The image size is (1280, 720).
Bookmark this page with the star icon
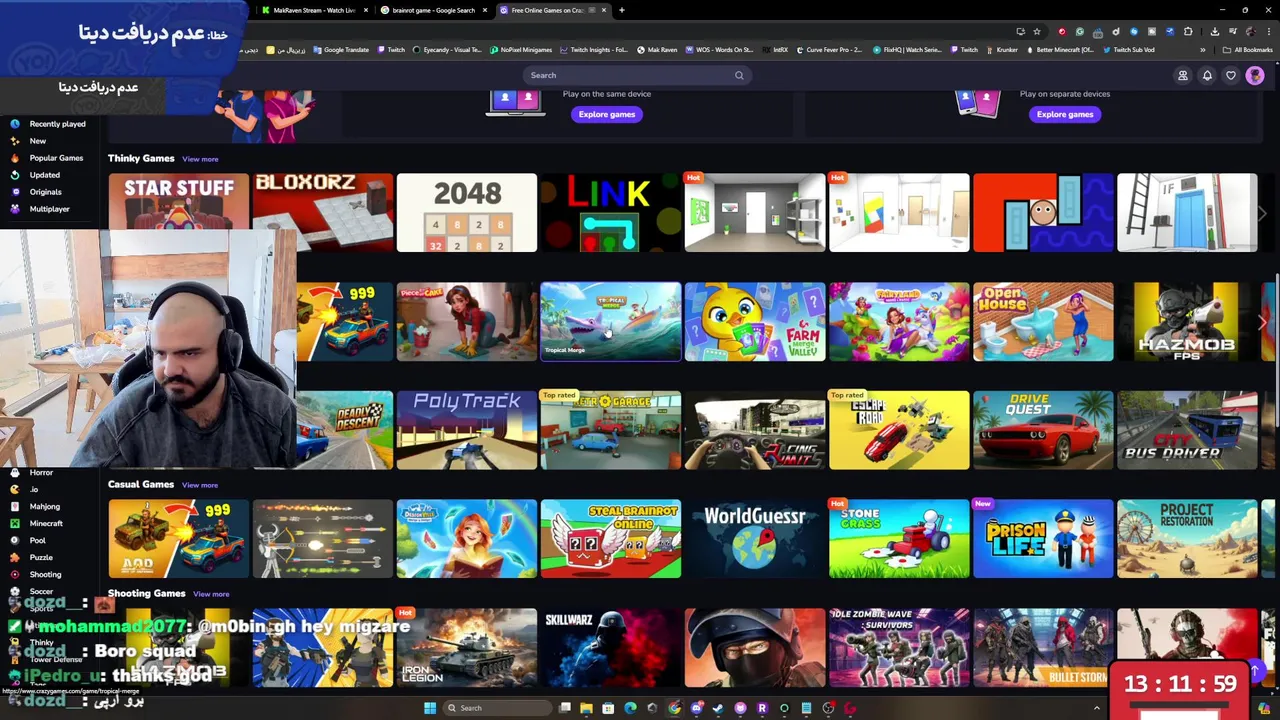pos(1037,31)
